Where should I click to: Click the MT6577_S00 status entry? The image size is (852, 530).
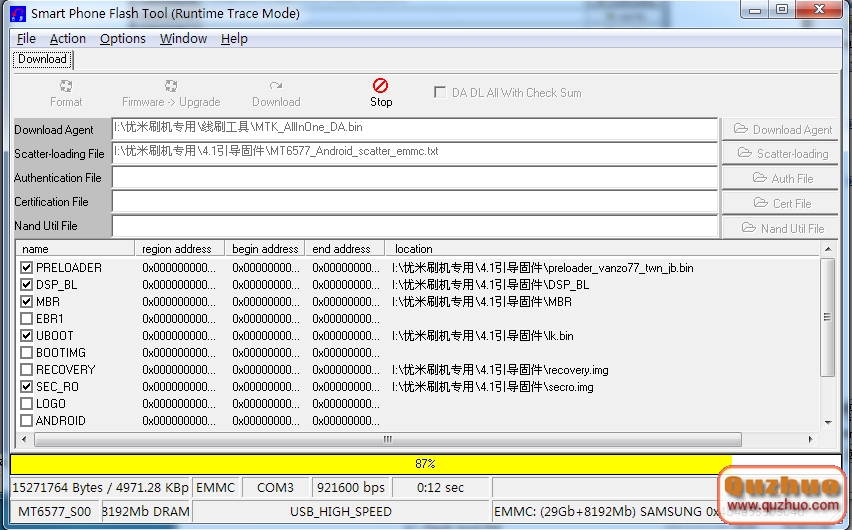(x=54, y=512)
